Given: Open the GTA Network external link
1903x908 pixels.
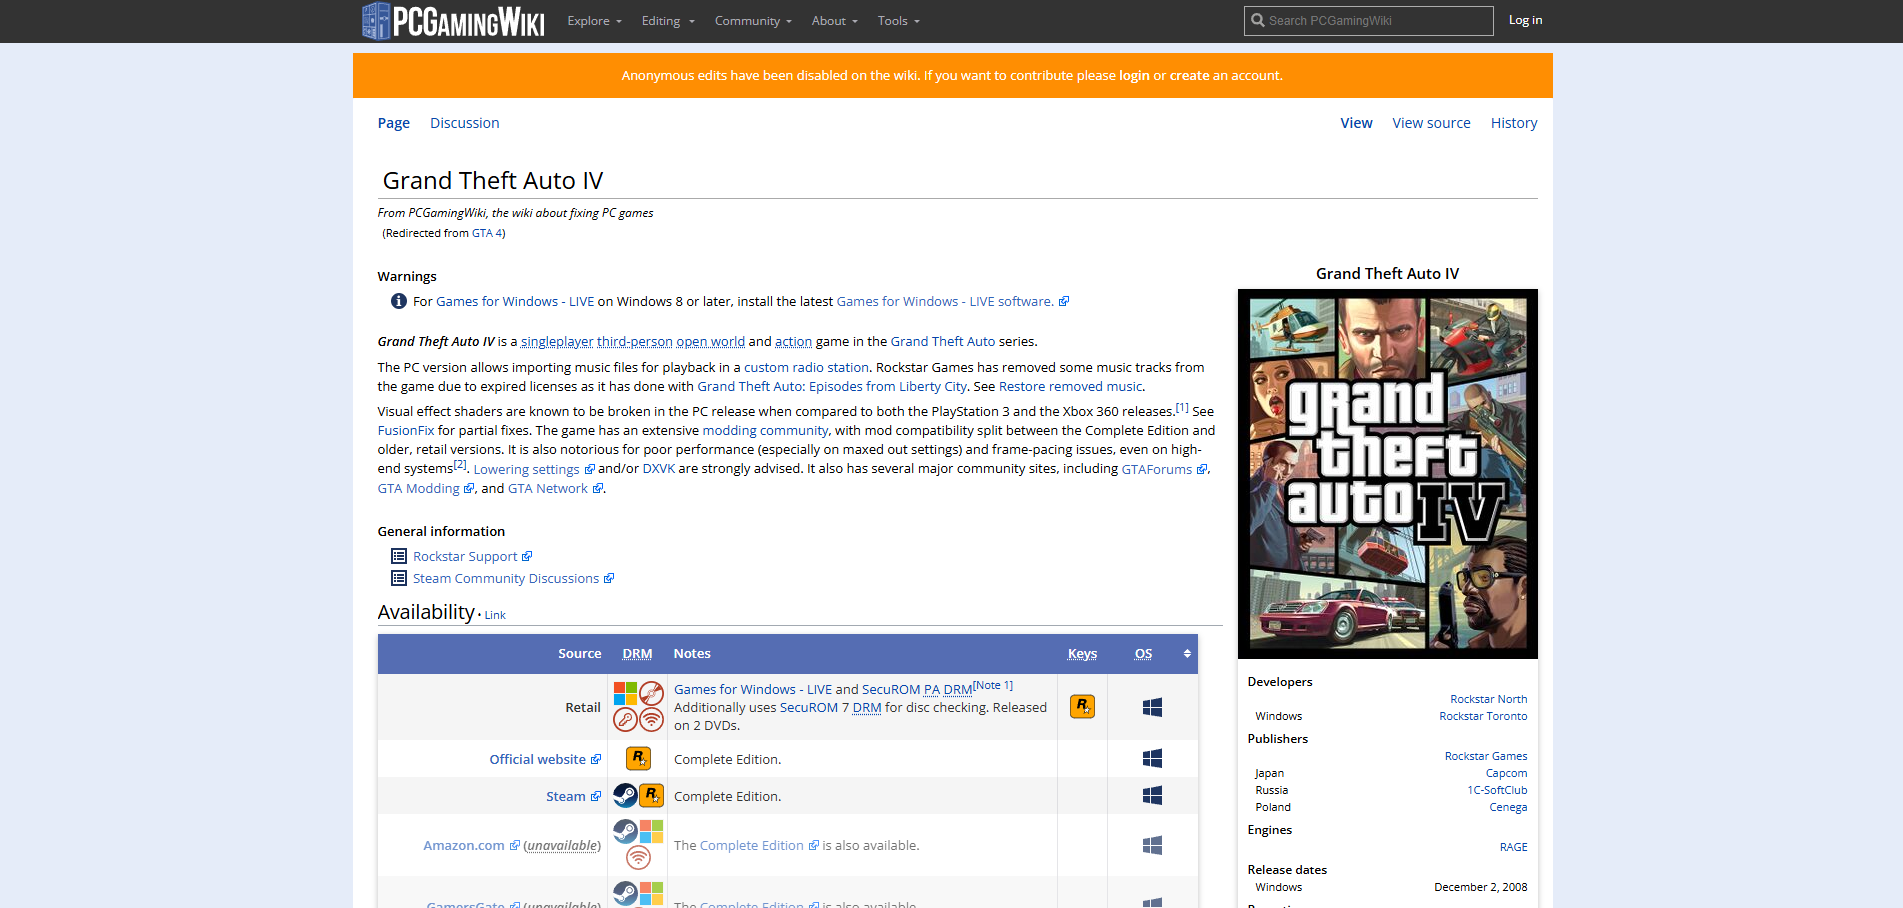Looking at the screenshot, I should coord(555,489).
